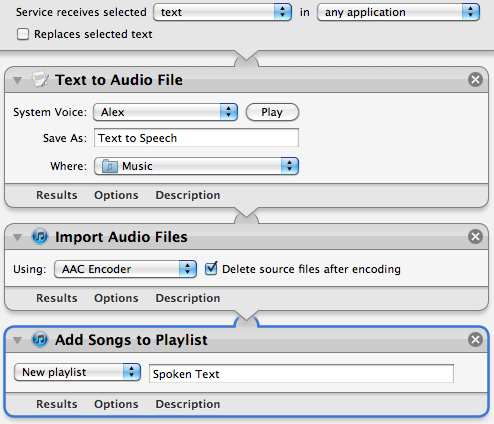This screenshot has width=494, height=424.
Task: Open the Service receives selected text dropdown
Action: pos(222,12)
